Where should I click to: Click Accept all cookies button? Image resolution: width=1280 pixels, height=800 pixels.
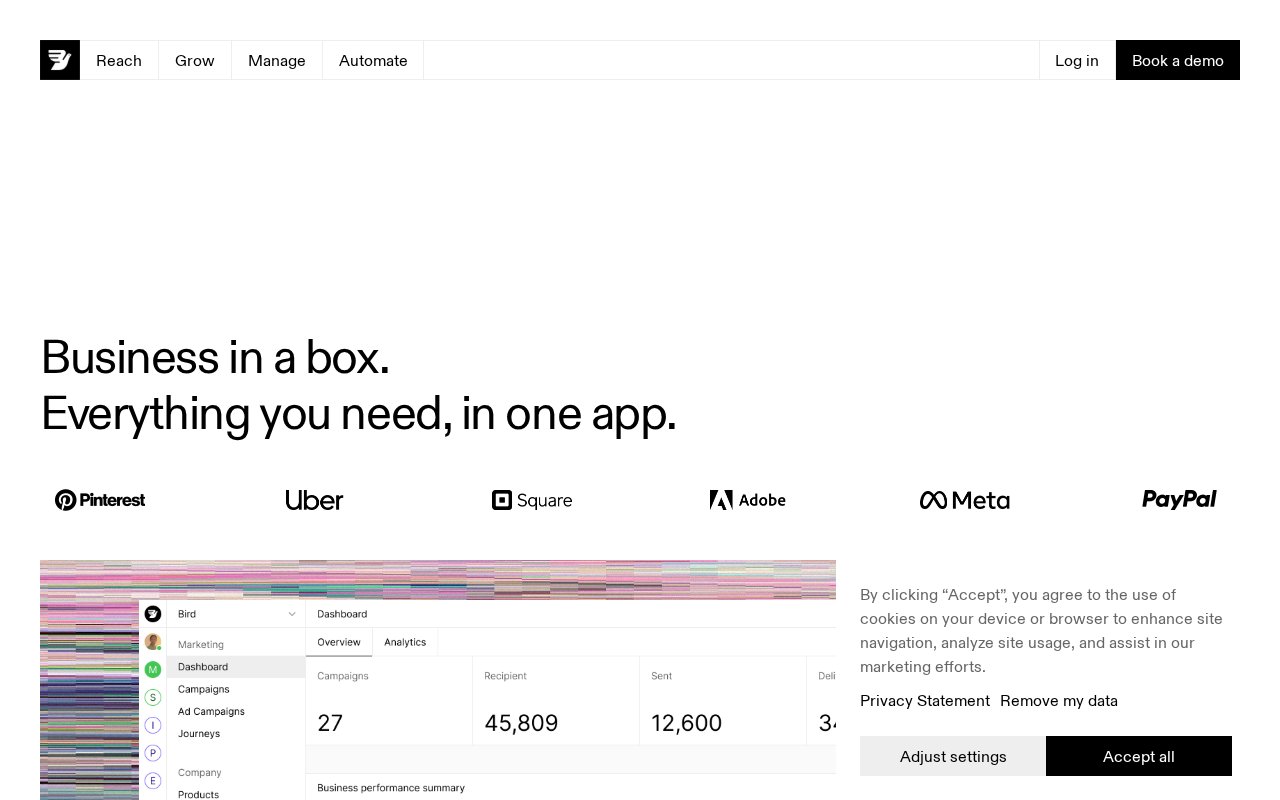coord(1139,756)
